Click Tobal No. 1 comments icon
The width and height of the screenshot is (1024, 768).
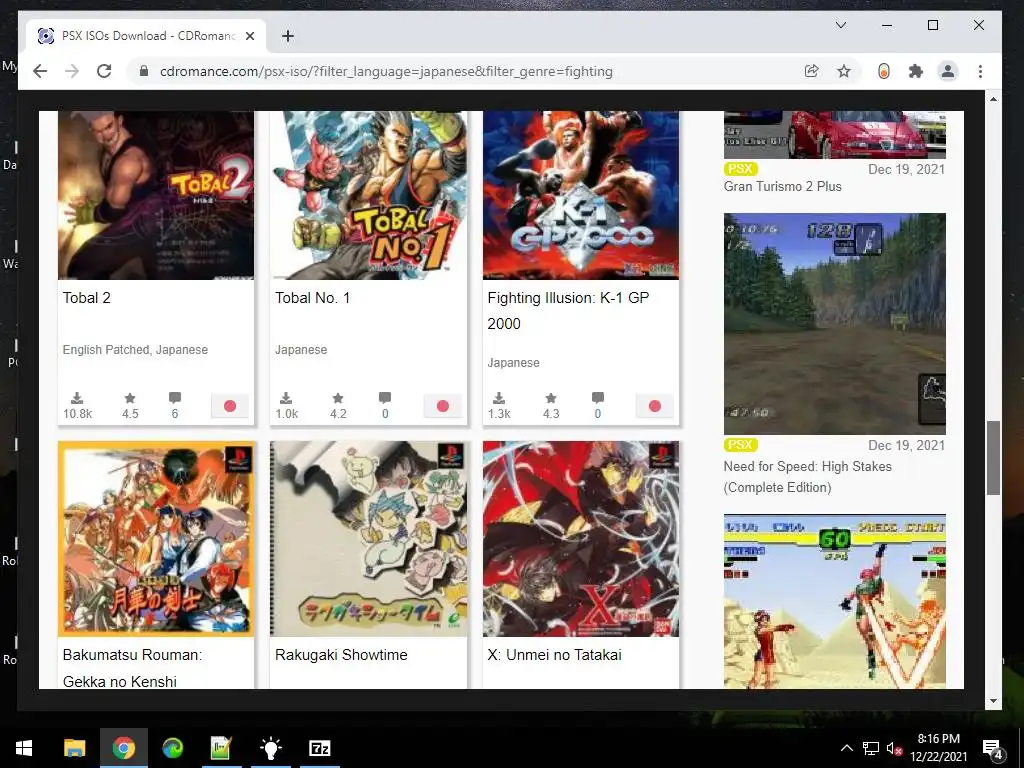tap(385, 398)
